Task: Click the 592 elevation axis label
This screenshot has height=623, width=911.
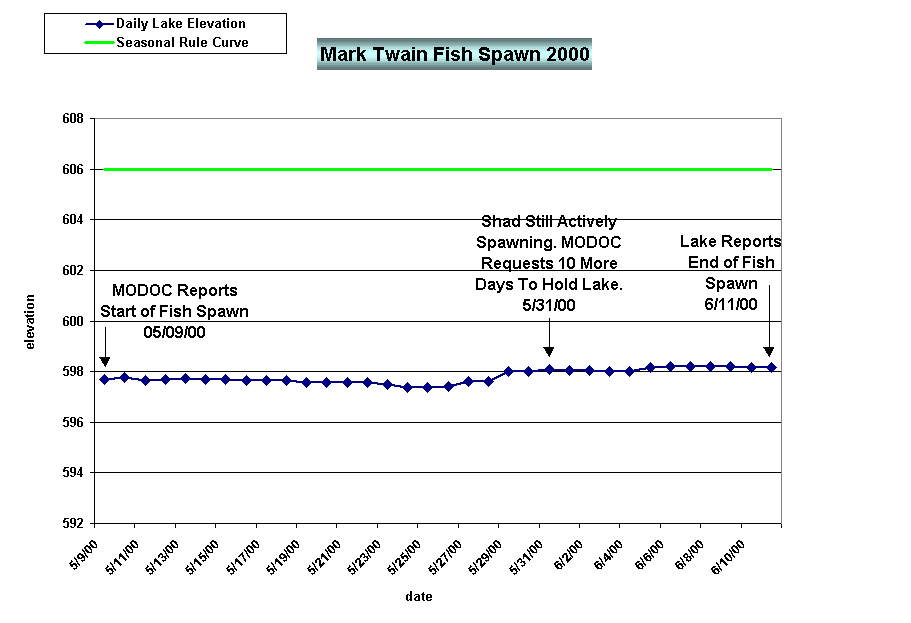Action: [73, 524]
